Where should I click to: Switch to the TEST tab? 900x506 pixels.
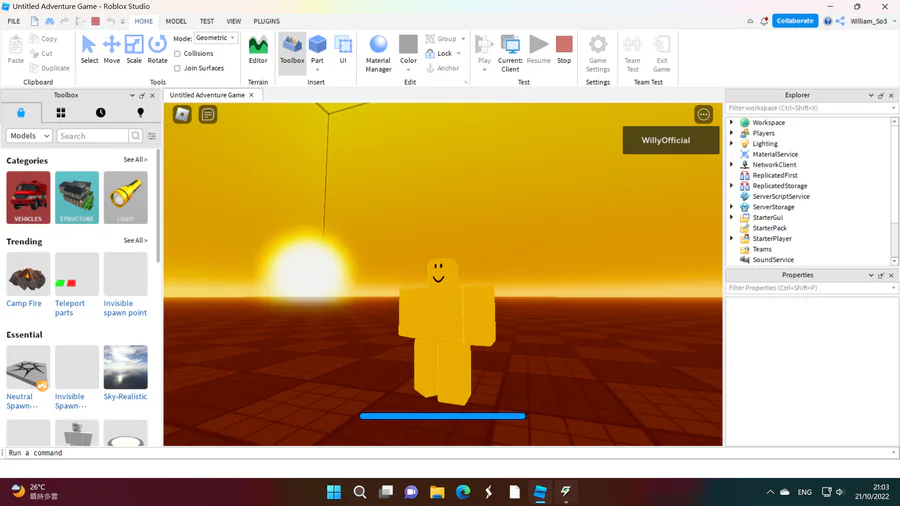pos(207,21)
